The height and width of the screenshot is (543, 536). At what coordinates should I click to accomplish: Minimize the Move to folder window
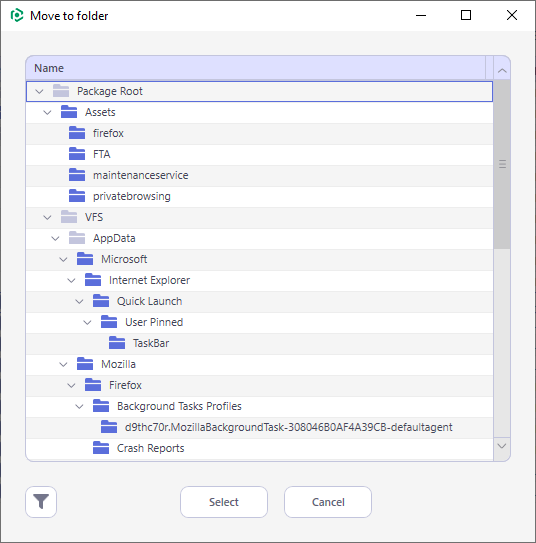coord(421,15)
